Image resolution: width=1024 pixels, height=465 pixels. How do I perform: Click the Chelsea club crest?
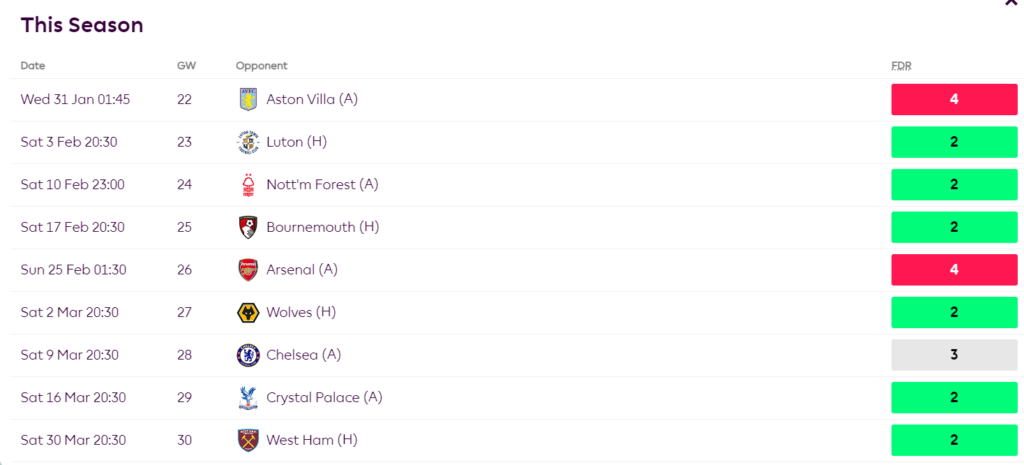(x=248, y=355)
